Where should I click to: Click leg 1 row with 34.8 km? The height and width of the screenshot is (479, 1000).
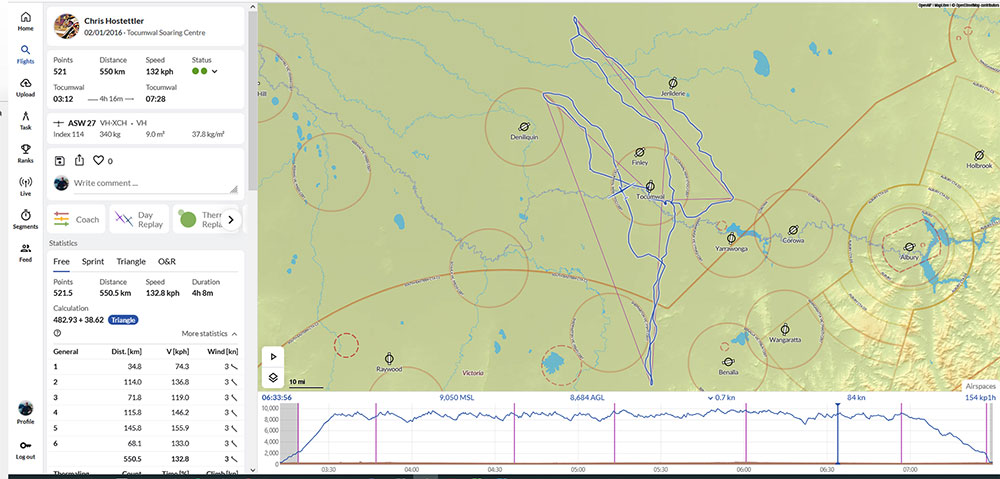(x=145, y=367)
